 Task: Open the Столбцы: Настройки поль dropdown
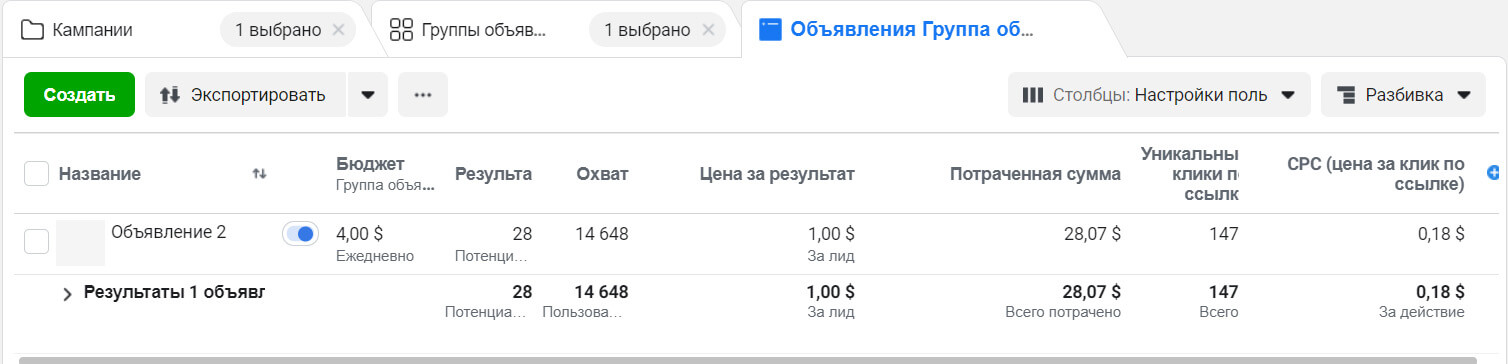tap(1159, 95)
